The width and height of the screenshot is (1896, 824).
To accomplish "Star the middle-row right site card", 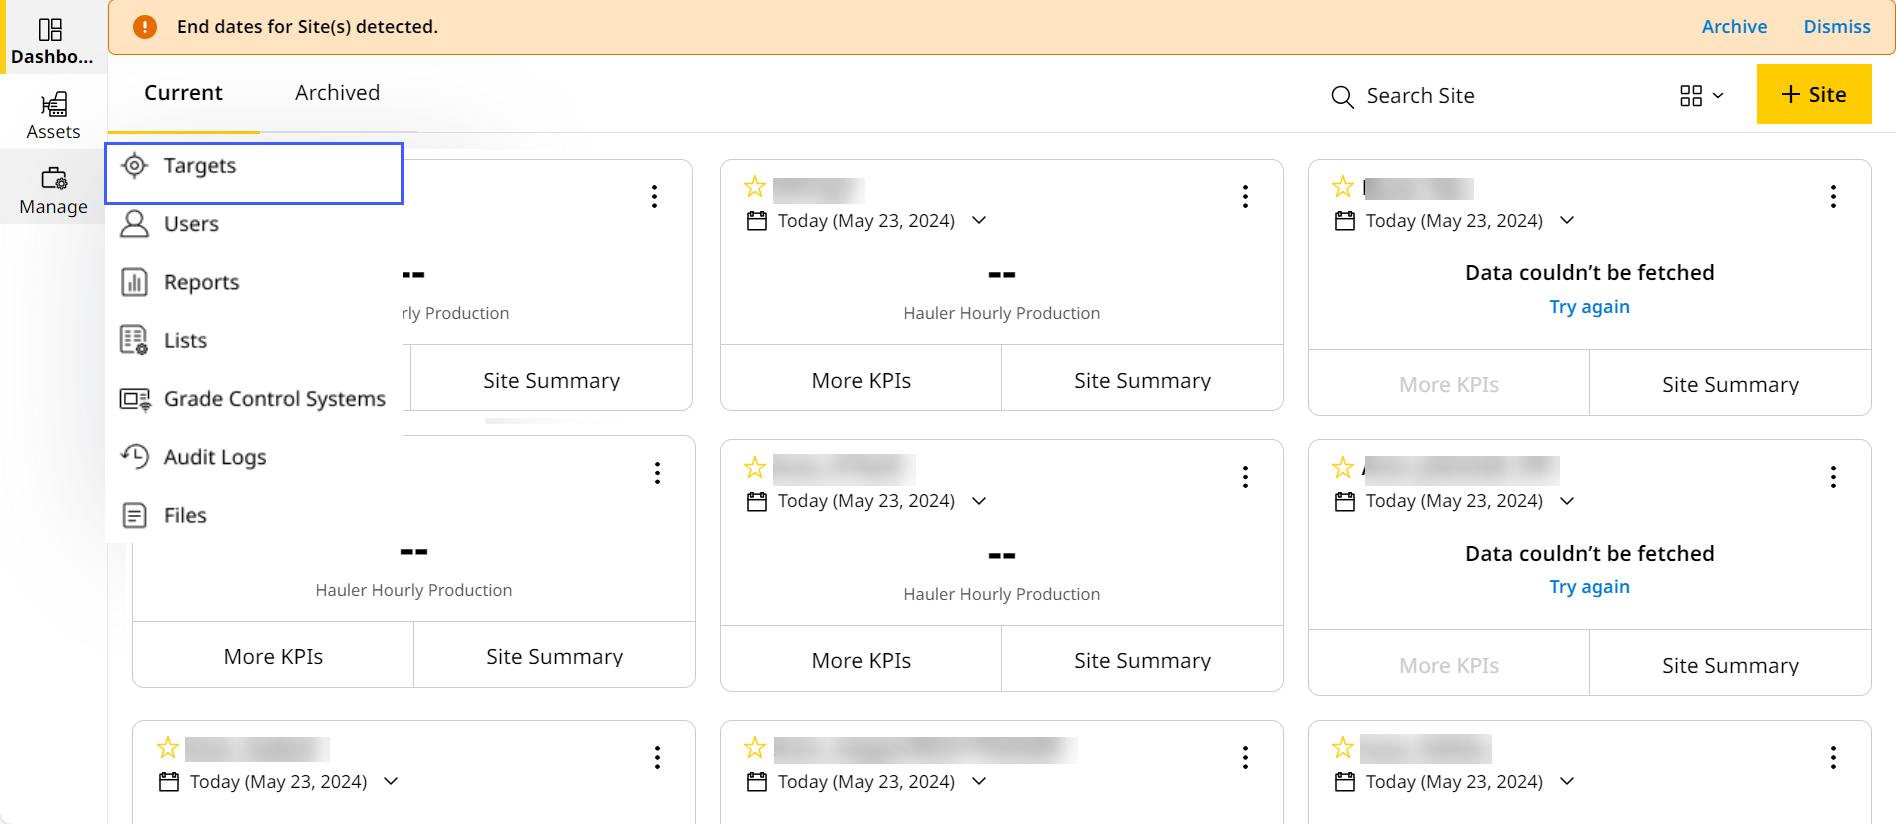I will [1343, 467].
